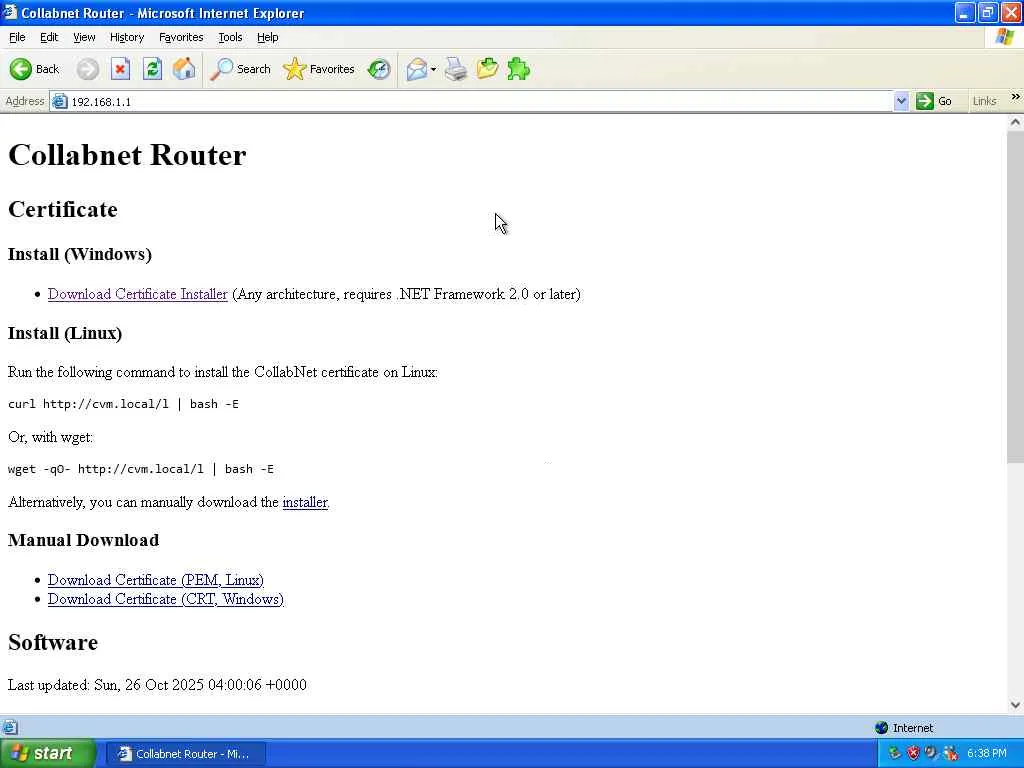The height and width of the screenshot is (768, 1024).
Task: Open the File menu
Action: coord(17,37)
